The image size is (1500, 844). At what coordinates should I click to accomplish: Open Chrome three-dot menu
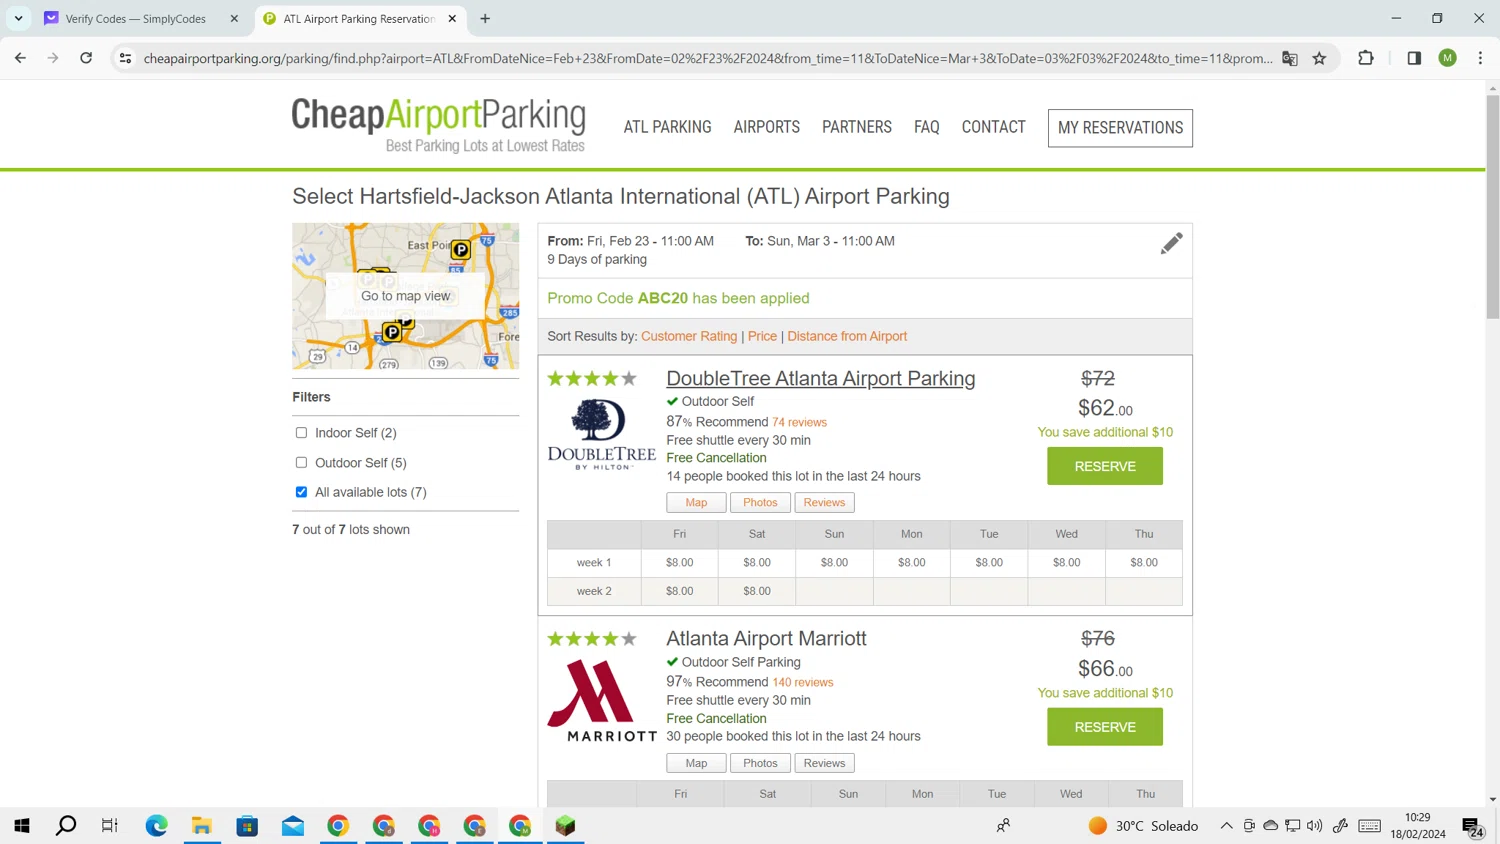[x=1480, y=58]
